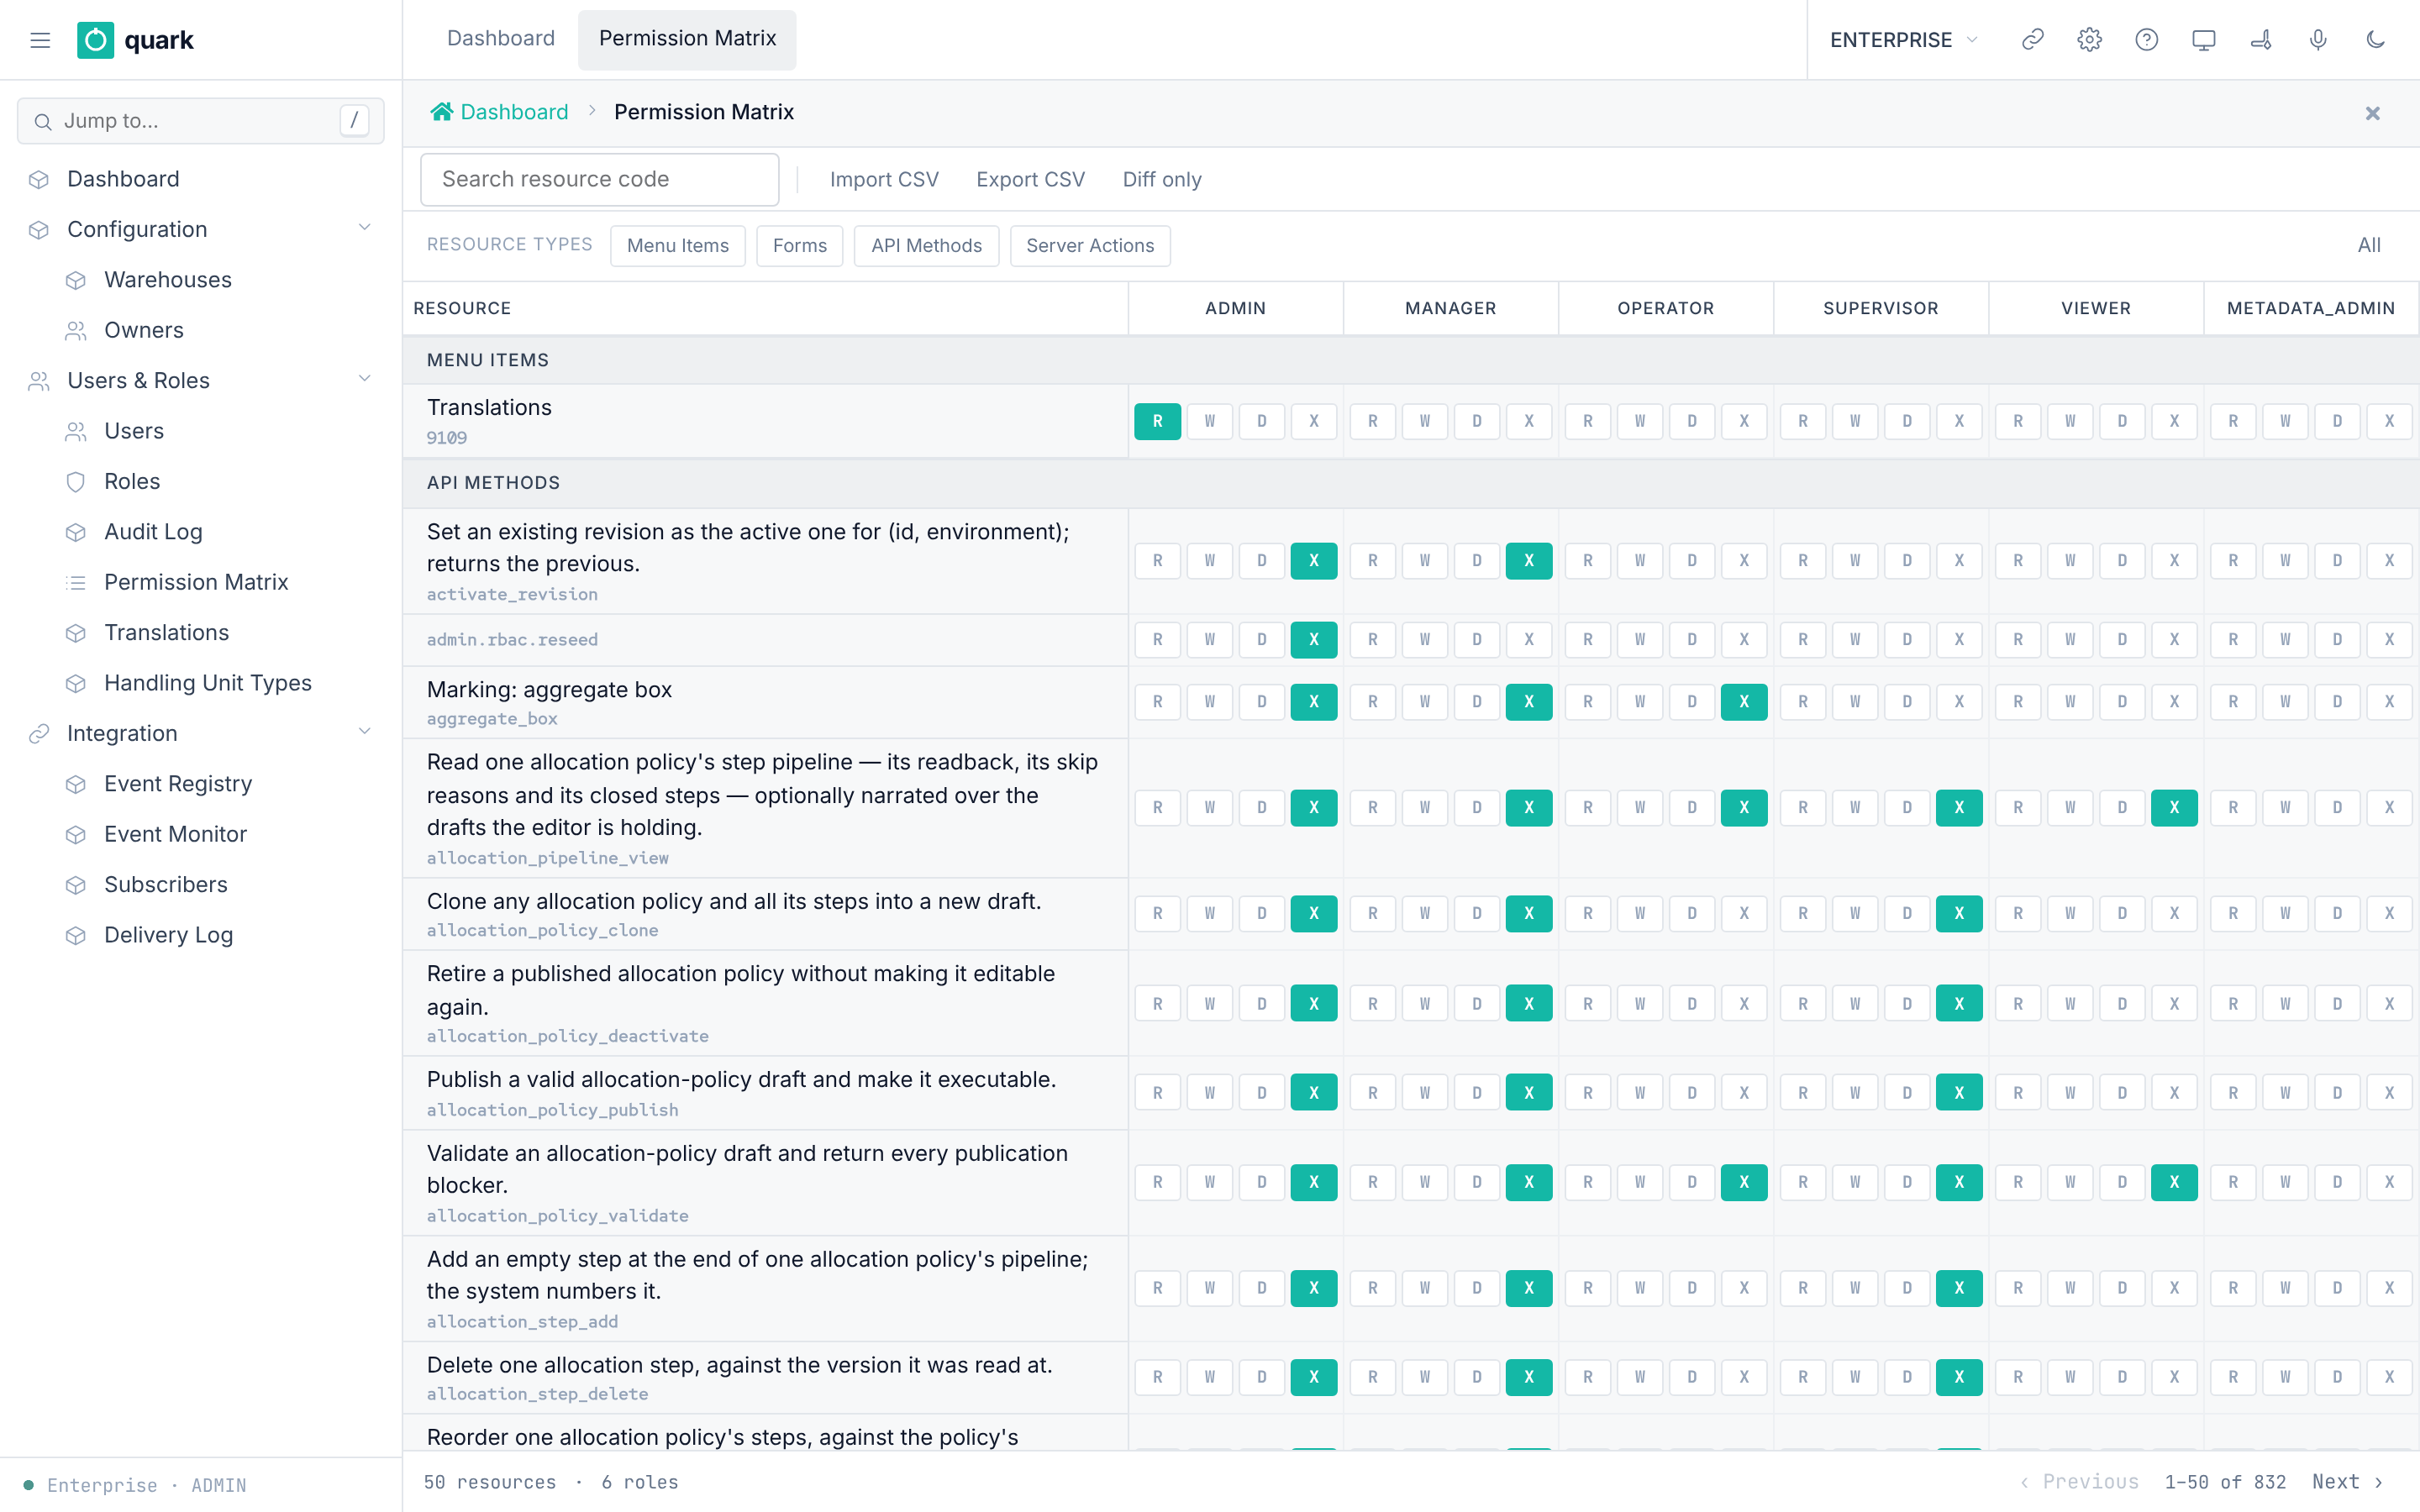Filter by Server Actions resource type
The width and height of the screenshot is (2420, 1512).
1089,246
